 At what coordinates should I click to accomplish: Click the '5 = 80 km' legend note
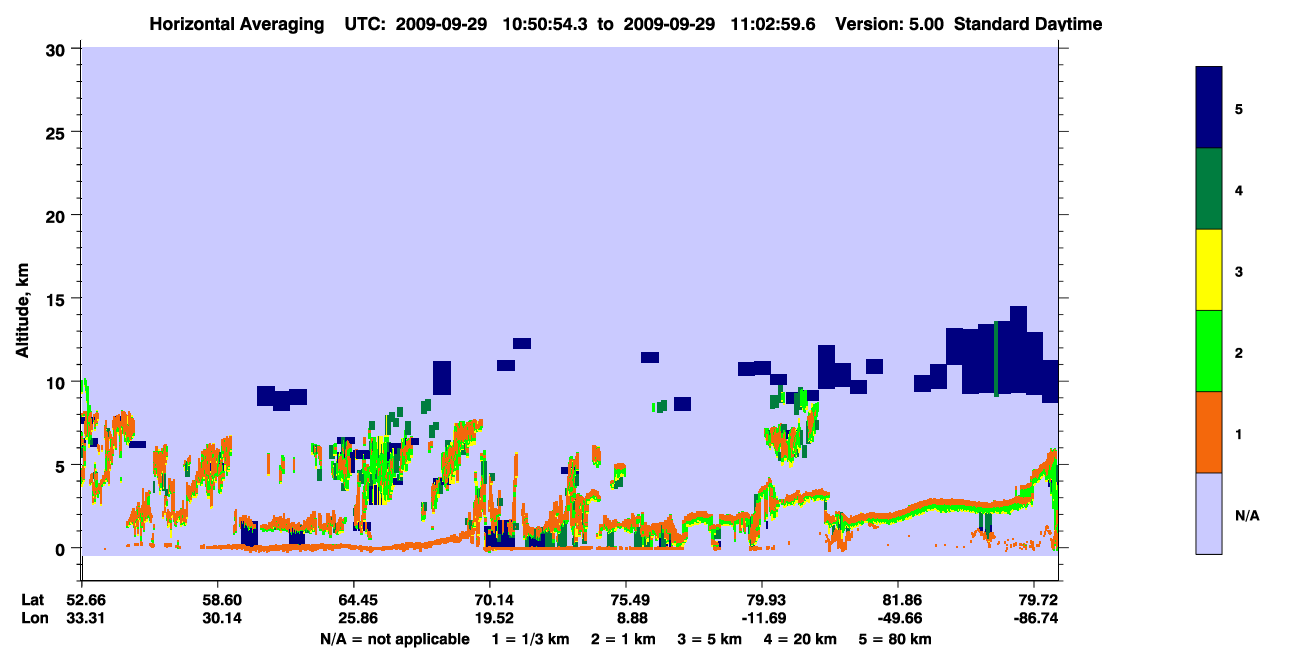(897, 639)
